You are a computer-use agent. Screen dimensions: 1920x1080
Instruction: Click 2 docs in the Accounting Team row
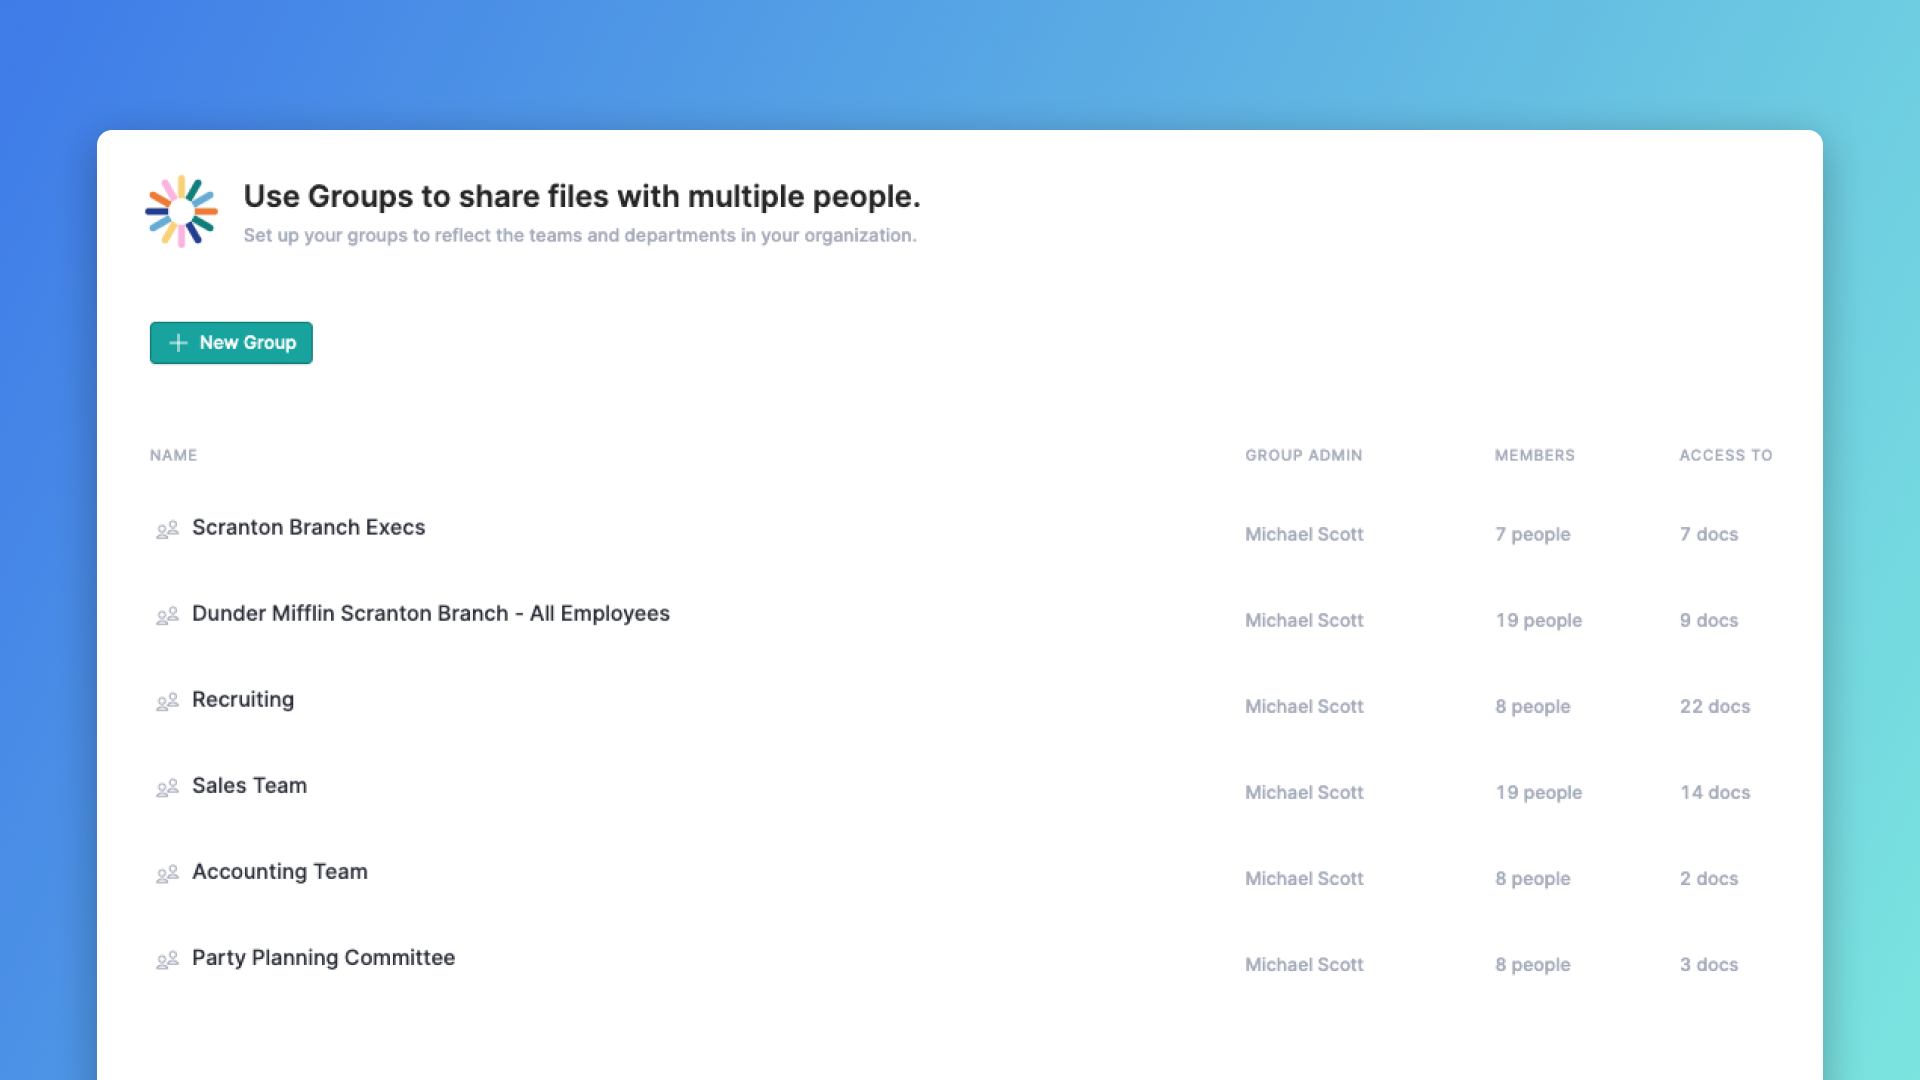pos(1709,878)
